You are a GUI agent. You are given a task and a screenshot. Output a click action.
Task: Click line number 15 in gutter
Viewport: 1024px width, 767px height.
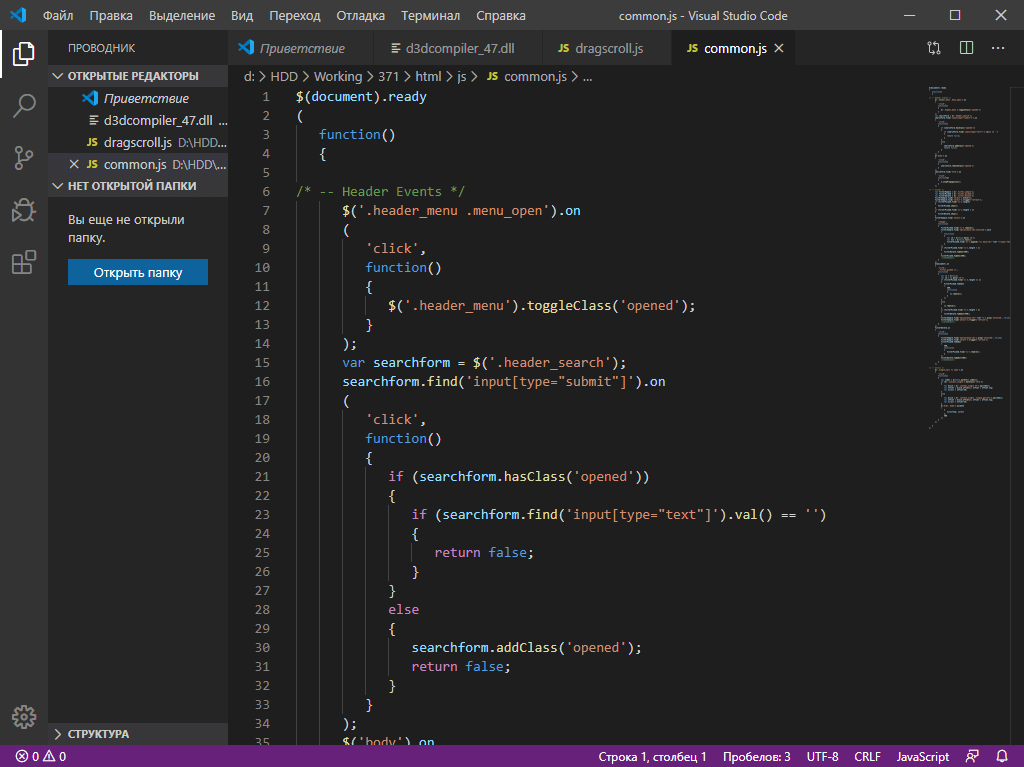(x=262, y=363)
